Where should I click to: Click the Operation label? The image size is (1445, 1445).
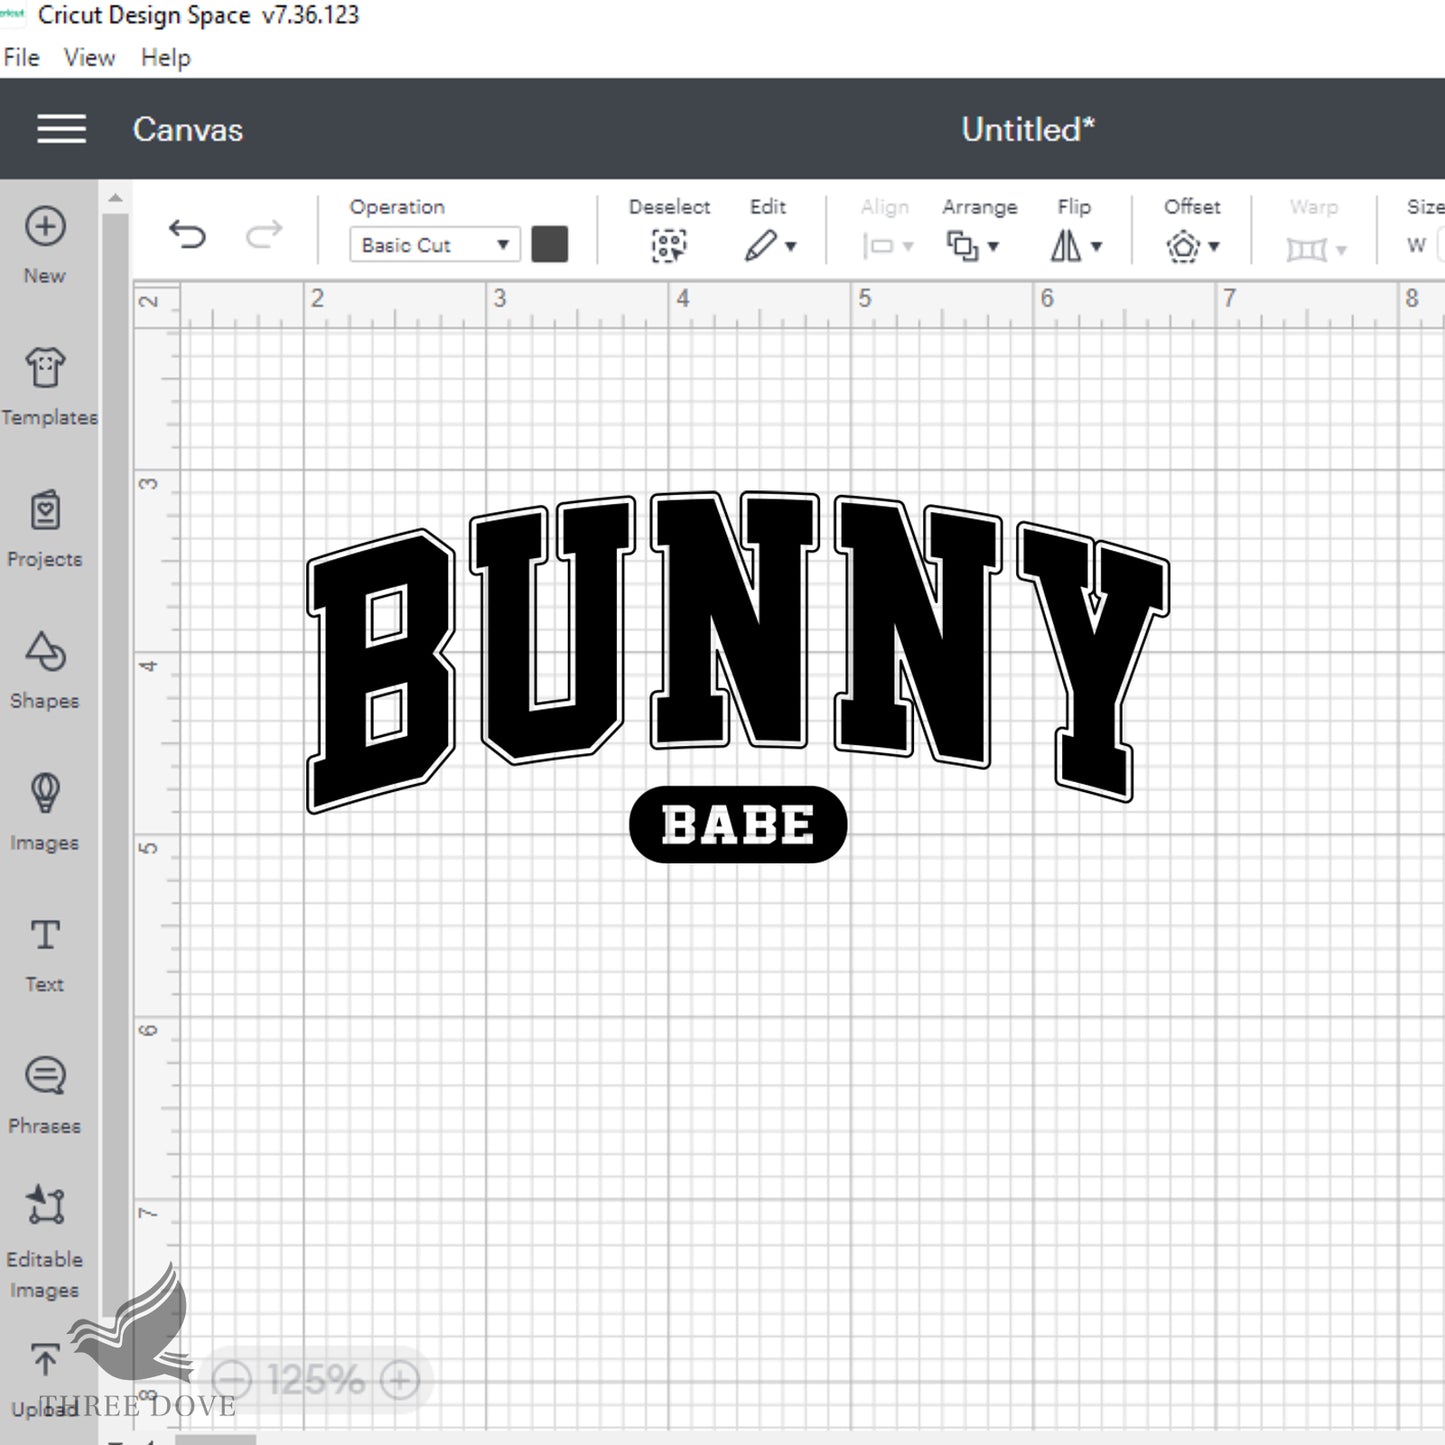coord(397,207)
